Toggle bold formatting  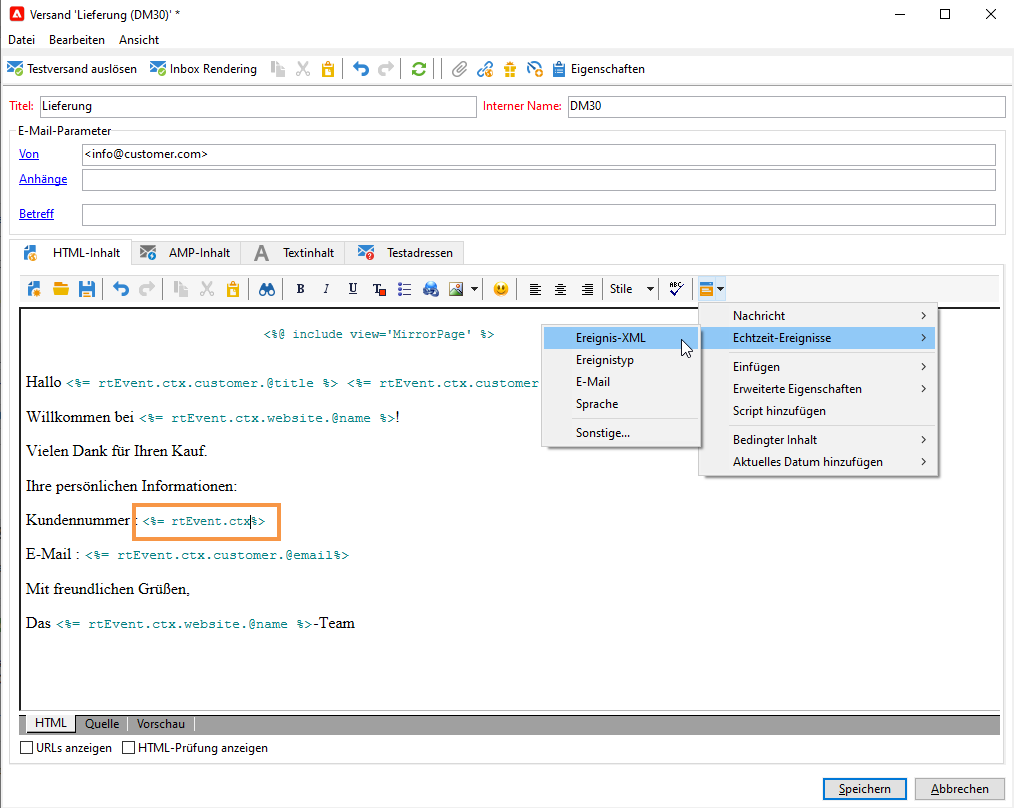(x=300, y=289)
